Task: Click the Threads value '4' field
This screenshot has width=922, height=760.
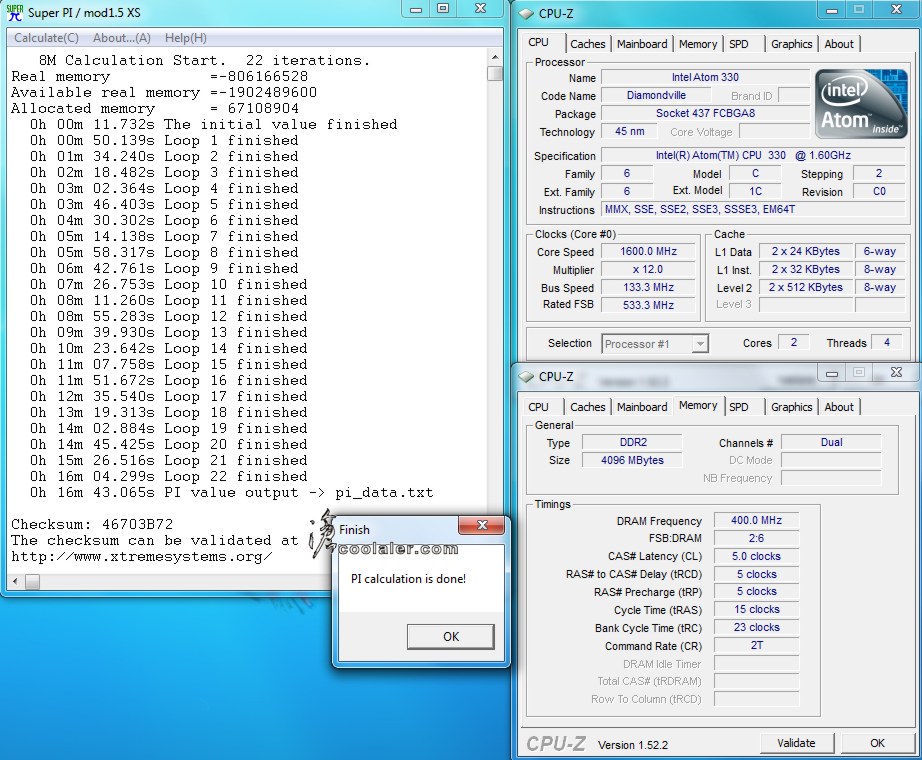Action: [887, 342]
